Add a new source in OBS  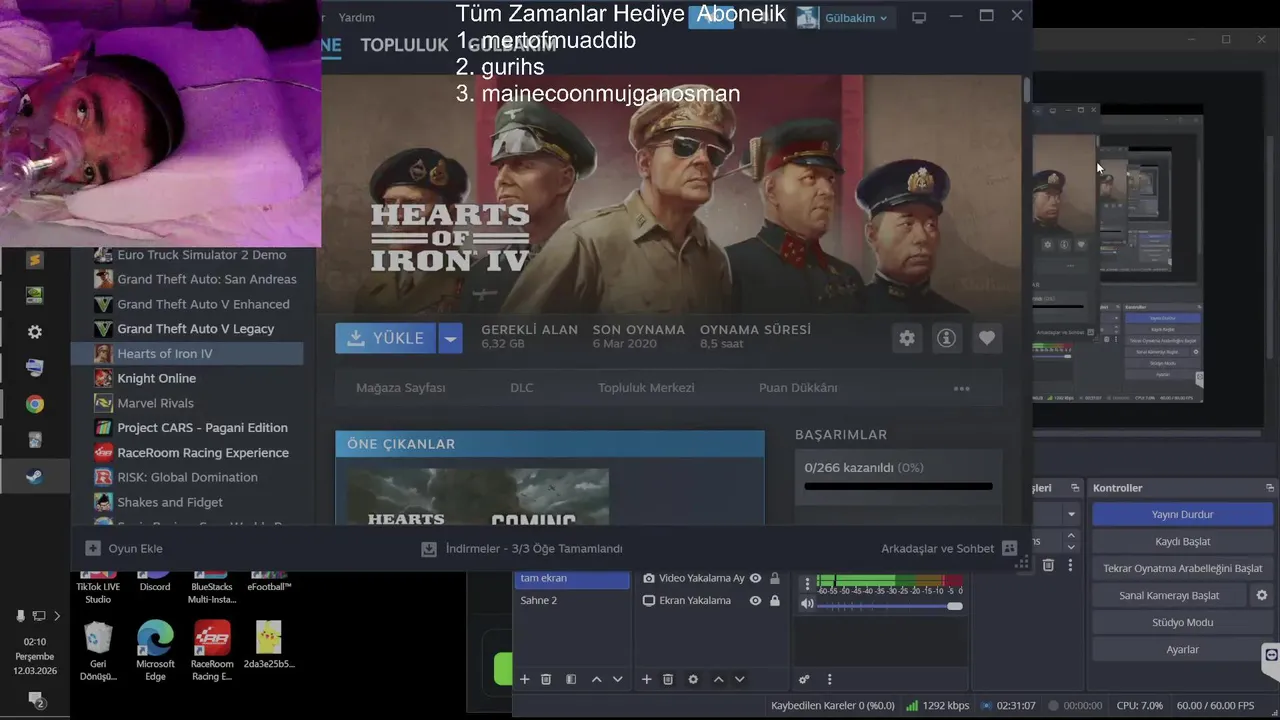(646, 679)
